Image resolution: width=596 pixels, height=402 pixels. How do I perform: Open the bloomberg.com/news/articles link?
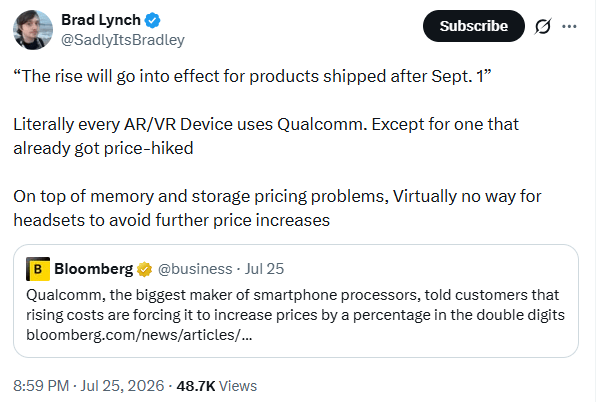139,335
